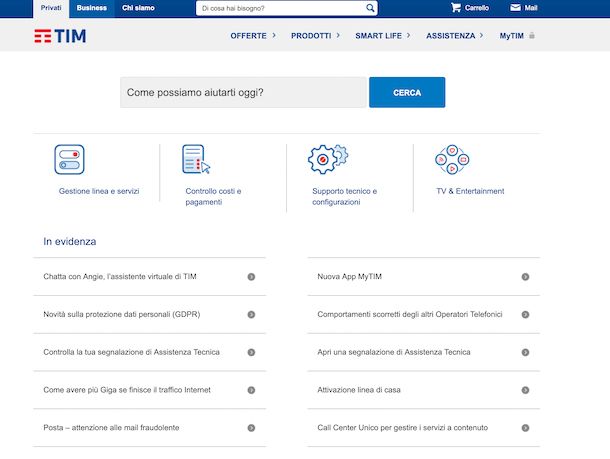
Task: Click arrow icon beside Novità sulla protezione dati
Action: point(251,314)
